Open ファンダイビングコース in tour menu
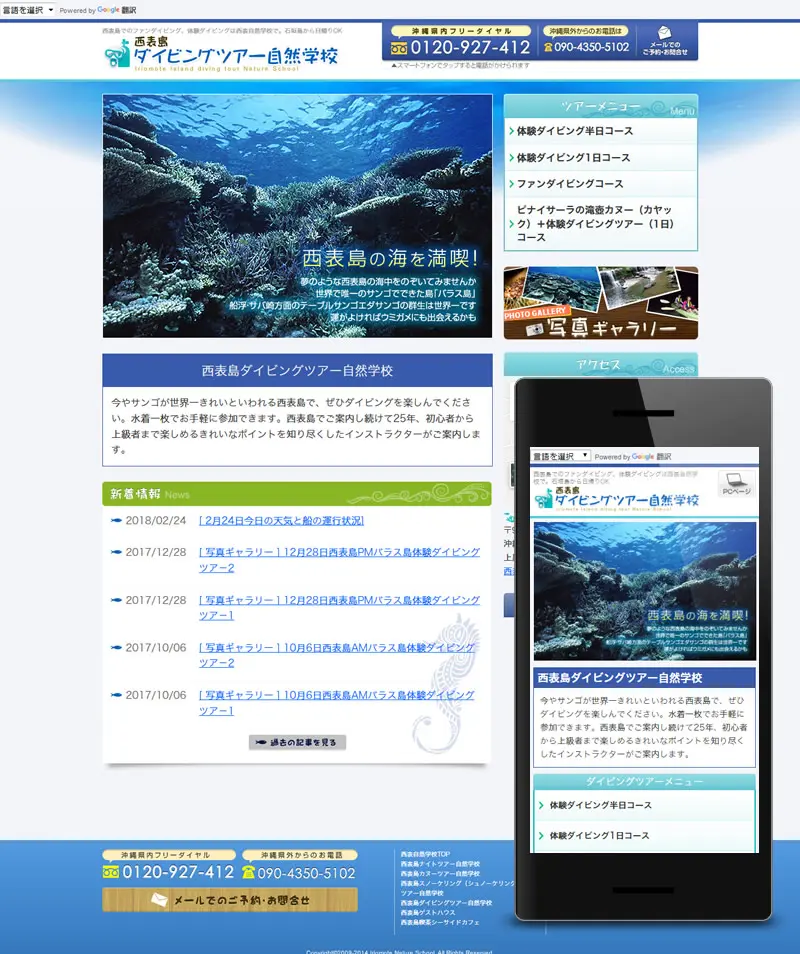Image resolution: width=800 pixels, height=954 pixels. click(600, 184)
